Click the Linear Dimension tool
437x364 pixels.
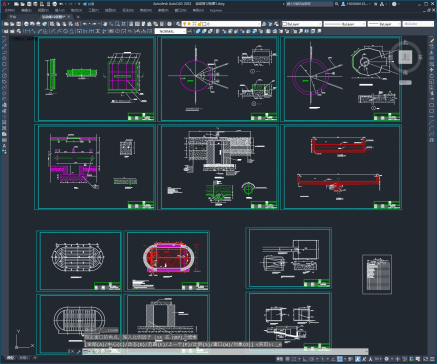pyautogui.click(x=27, y=31)
